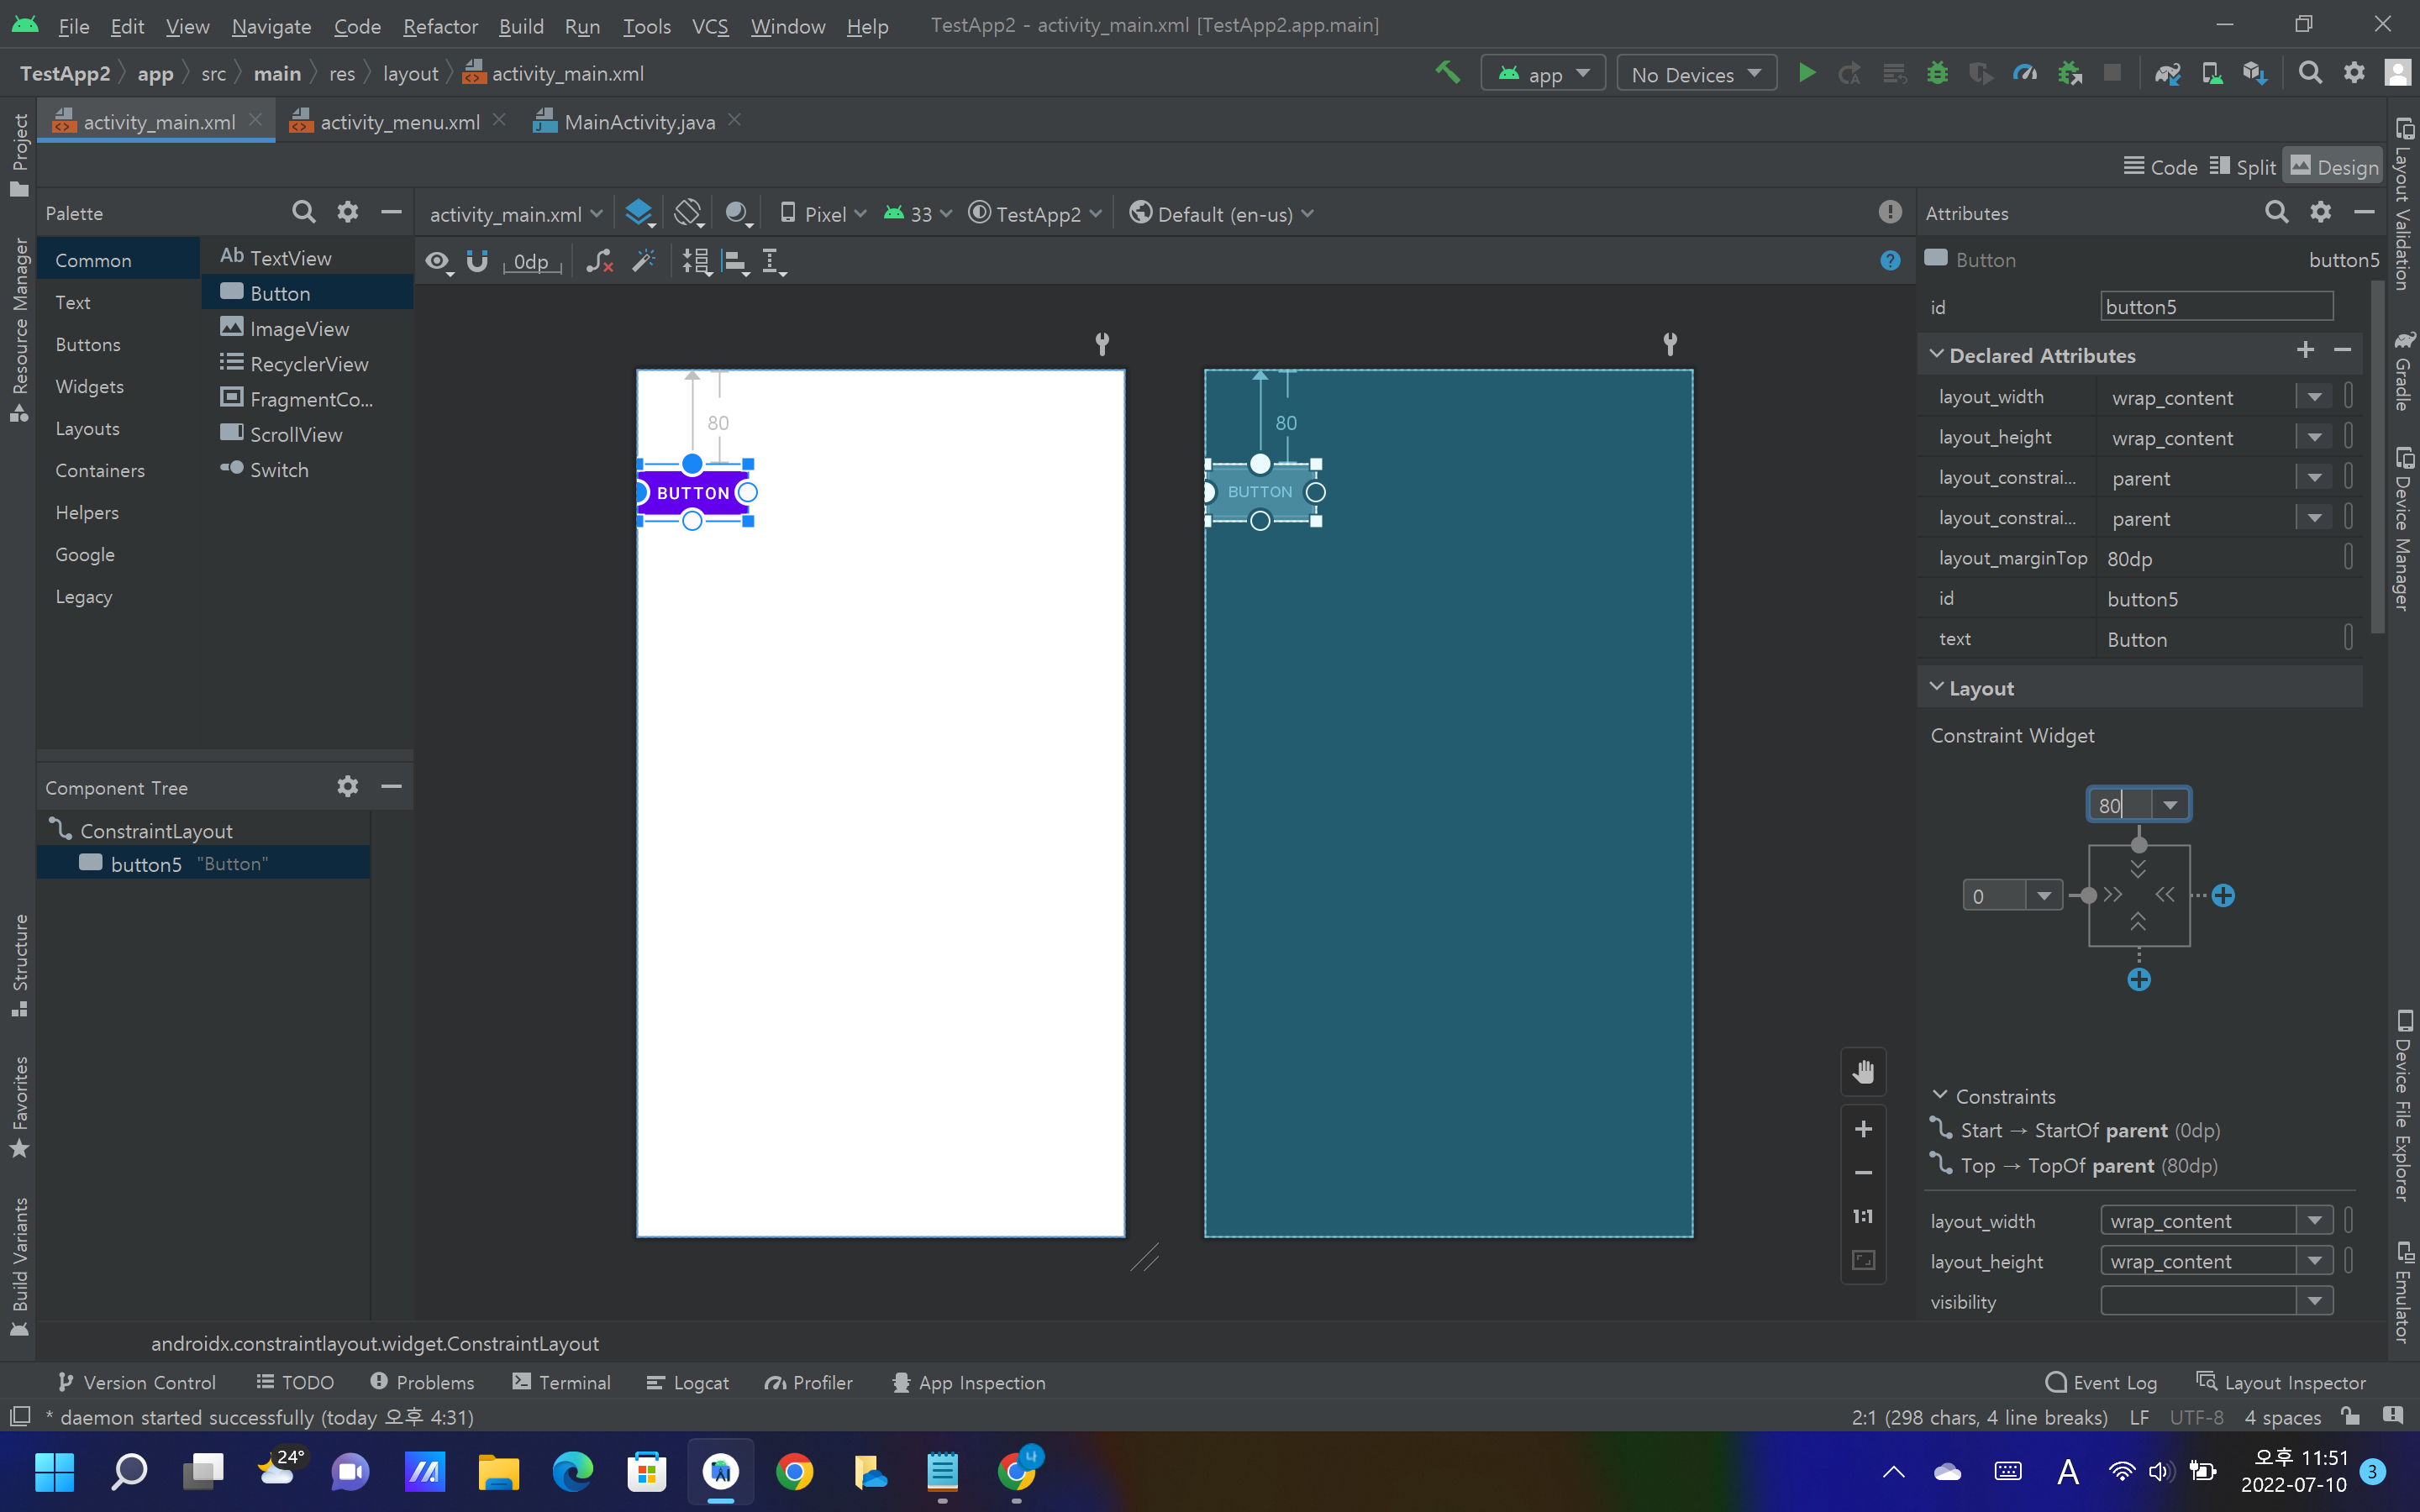Collapse the Declared Attributes section
2420x1512 pixels.
pyautogui.click(x=1937, y=355)
